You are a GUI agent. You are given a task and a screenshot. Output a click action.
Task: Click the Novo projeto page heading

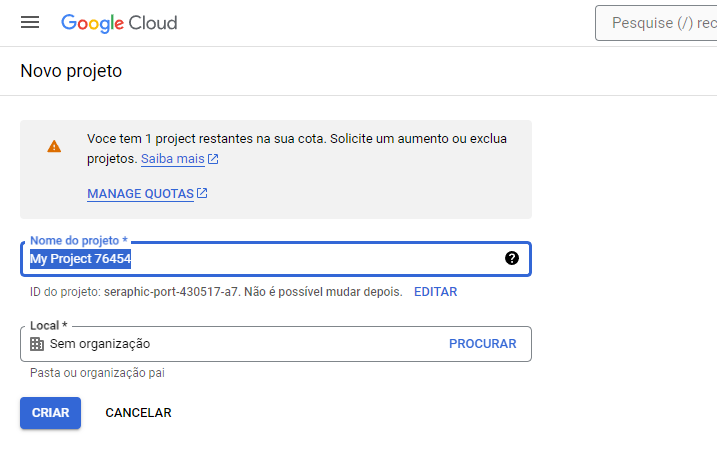point(71,71)
